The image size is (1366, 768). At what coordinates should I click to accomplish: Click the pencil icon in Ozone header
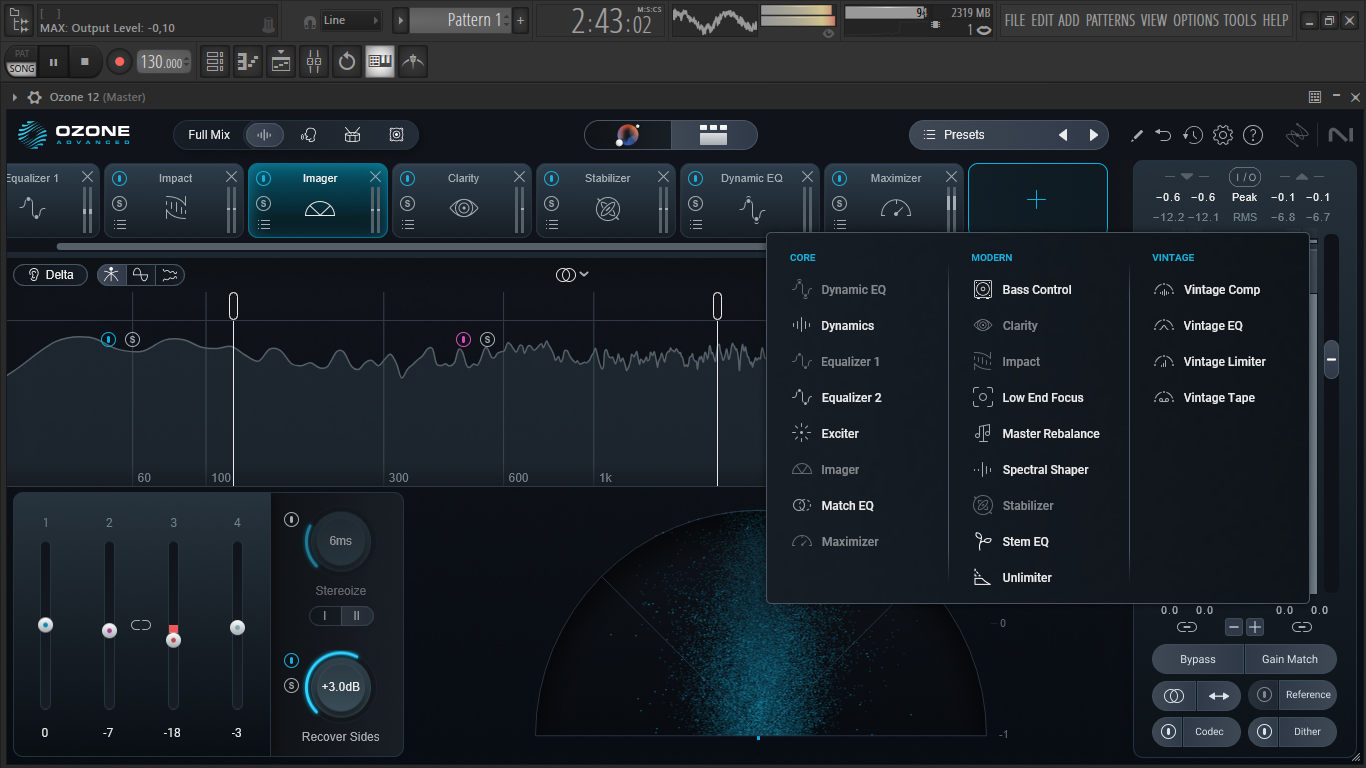(1137, 135)
